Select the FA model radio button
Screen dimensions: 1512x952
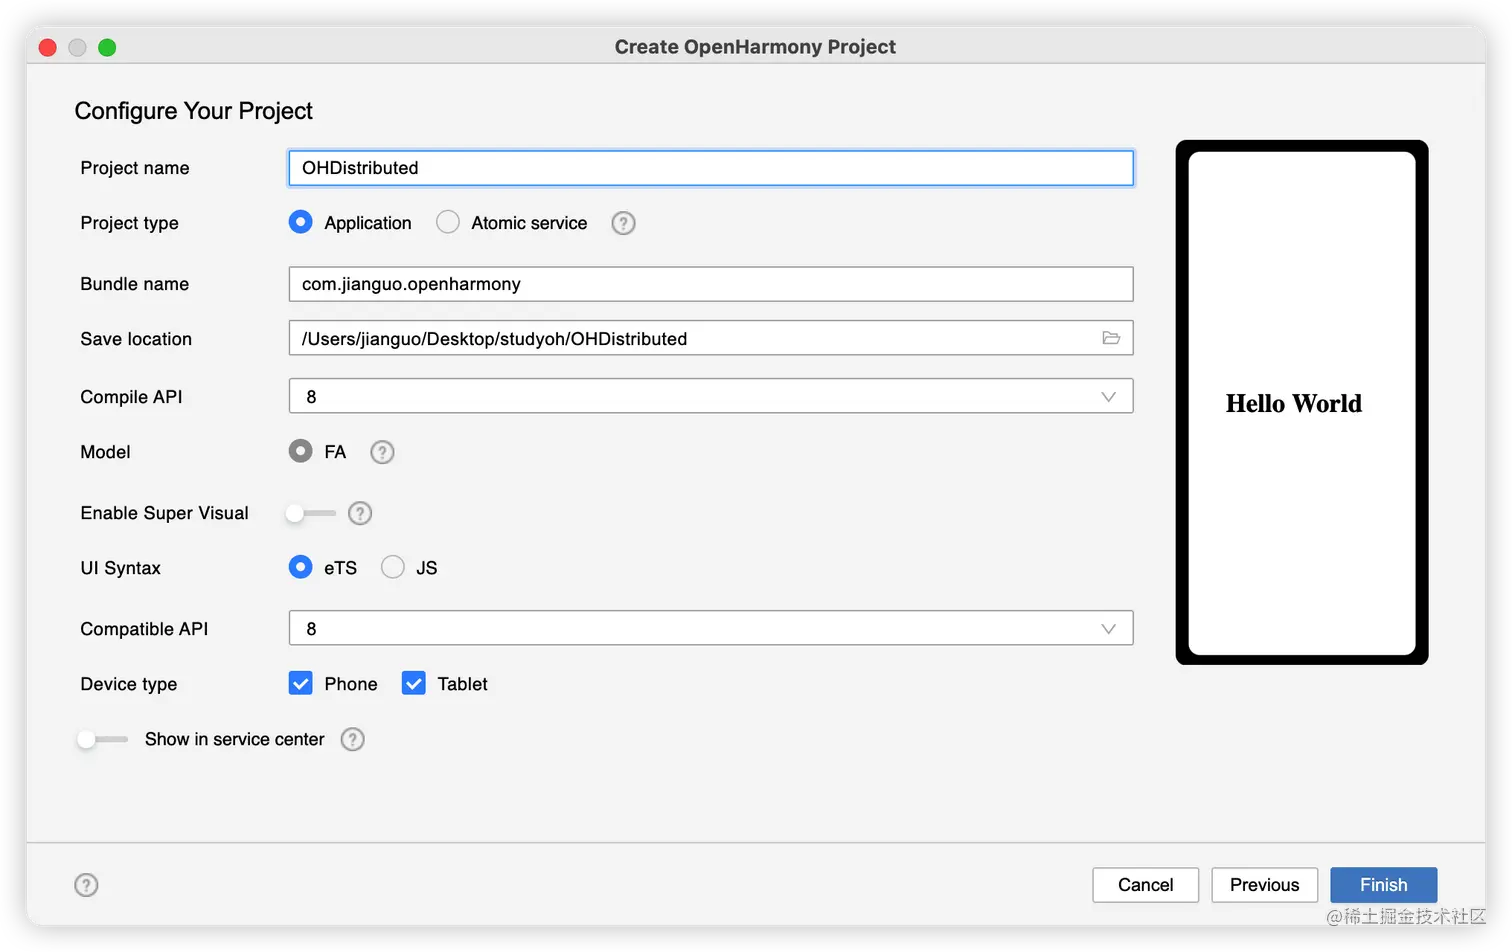pos(300,451)
